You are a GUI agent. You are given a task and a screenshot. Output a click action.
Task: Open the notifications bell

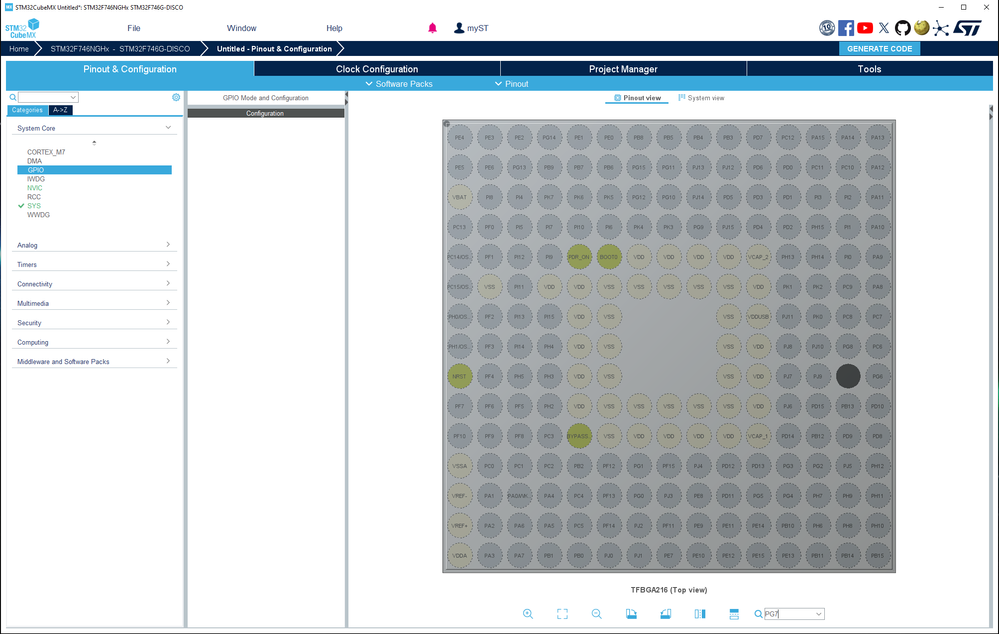pyautogui.click(x=432, y=28)
